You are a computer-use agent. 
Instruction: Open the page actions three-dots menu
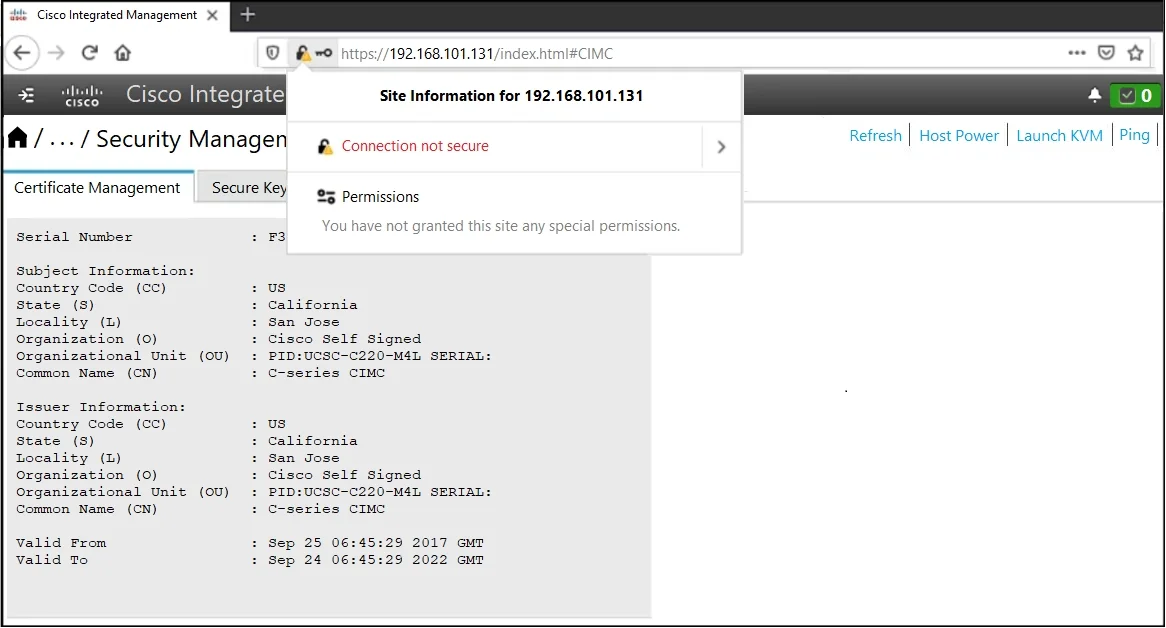(1077, 53)
